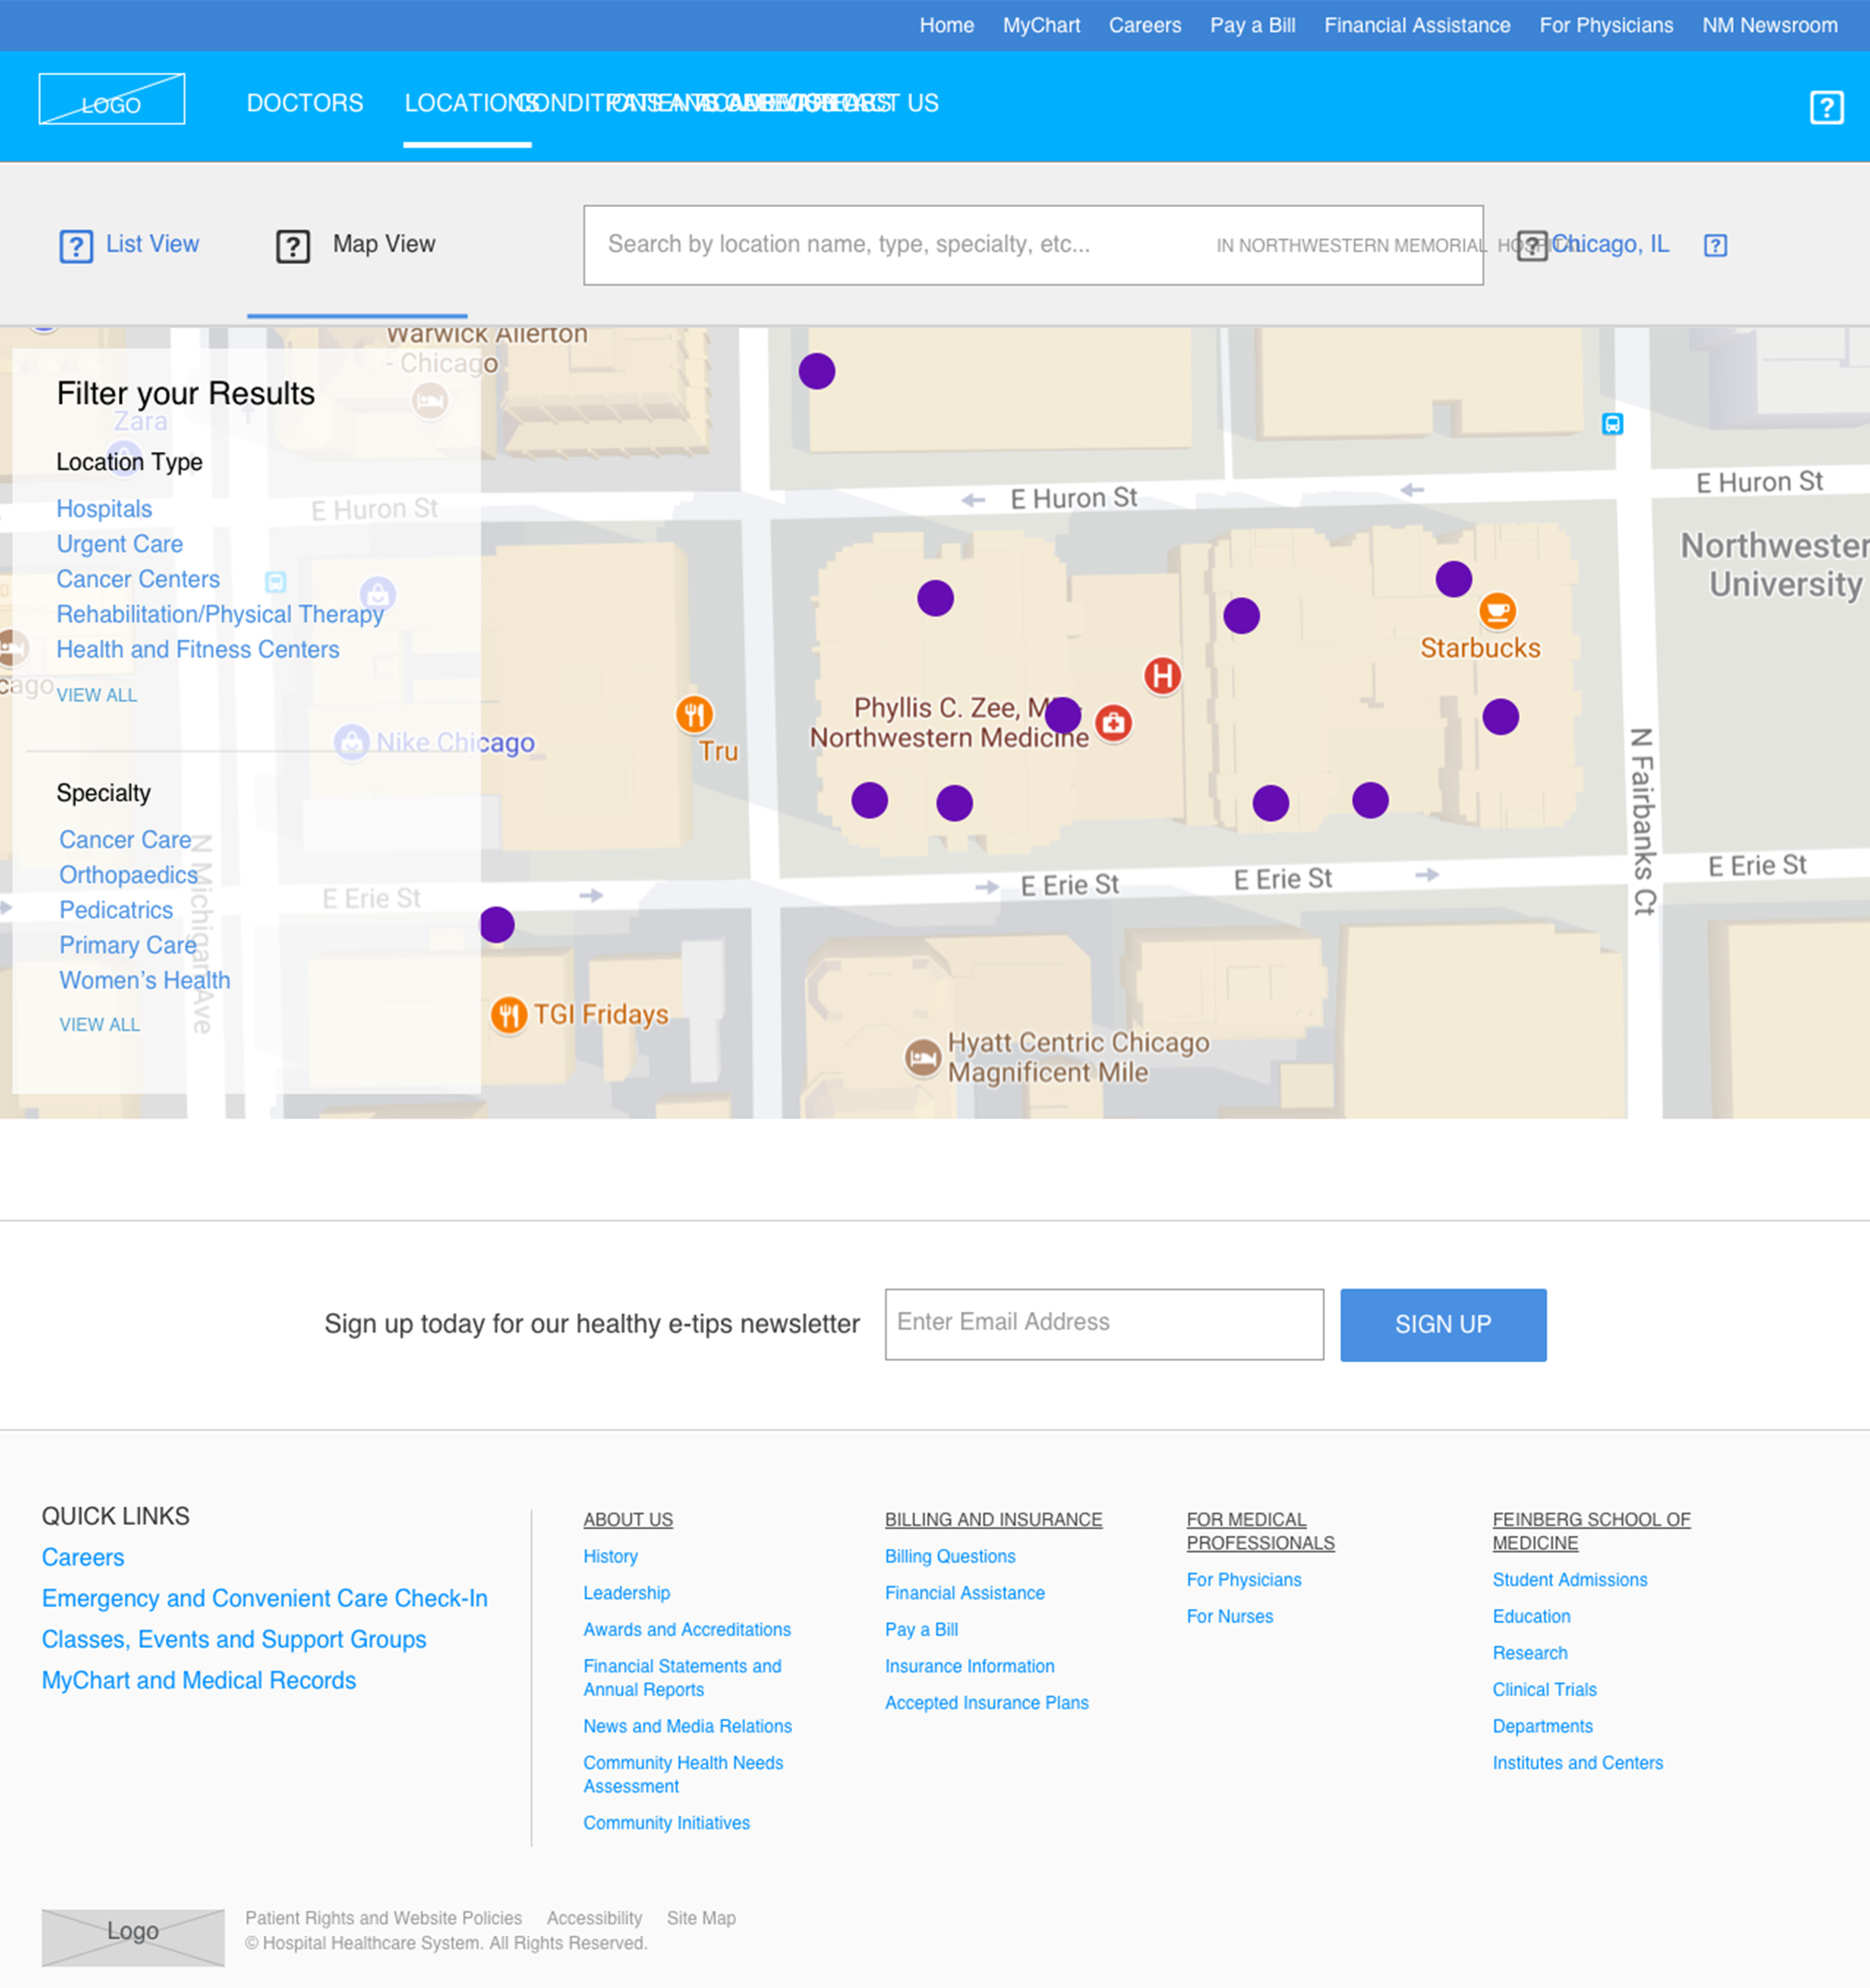Filter by Rehabilitation/Physical Therapy

(220, 614)
